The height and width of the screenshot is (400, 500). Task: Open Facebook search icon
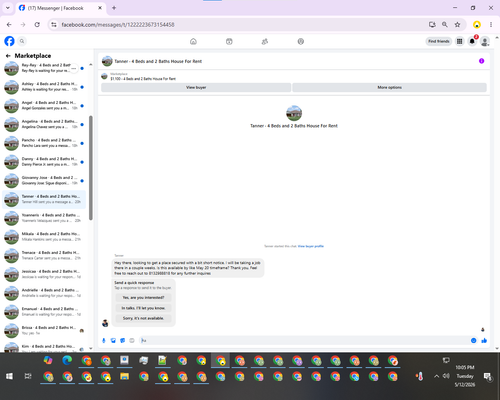pyautogui.click(x=22, y=41)
